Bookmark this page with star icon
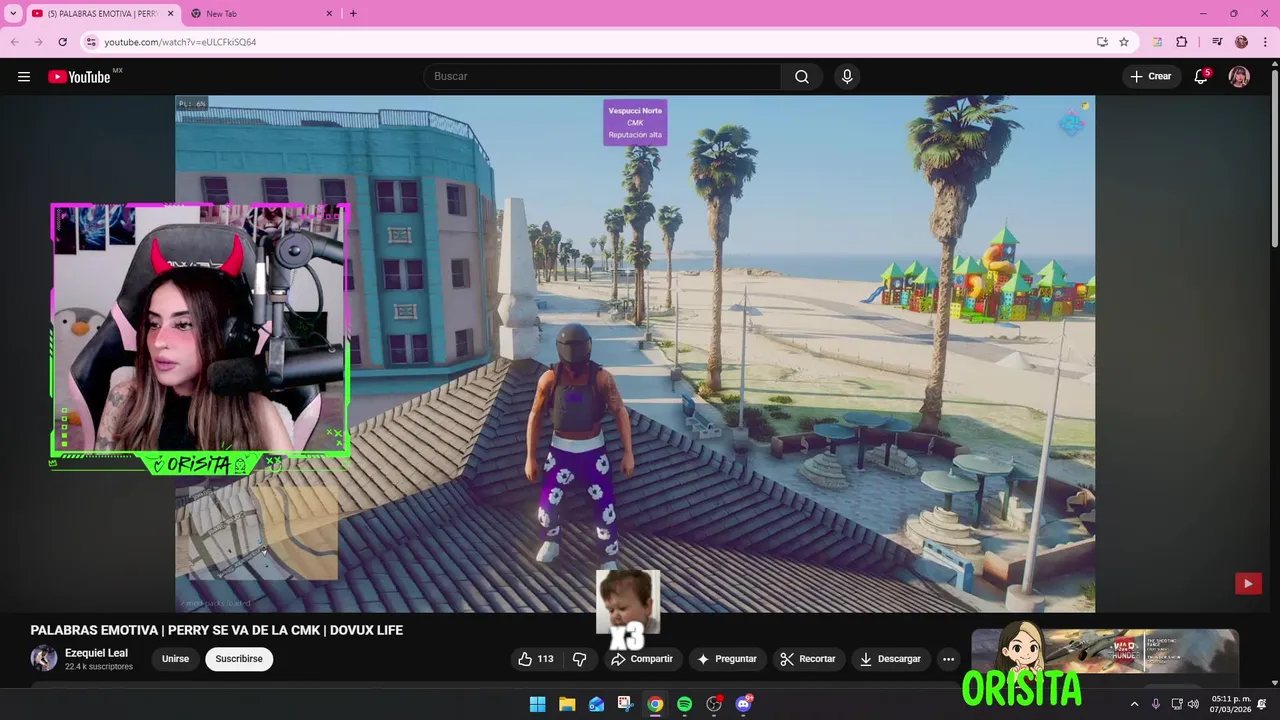1280x720 pixels. point(1124,42)
